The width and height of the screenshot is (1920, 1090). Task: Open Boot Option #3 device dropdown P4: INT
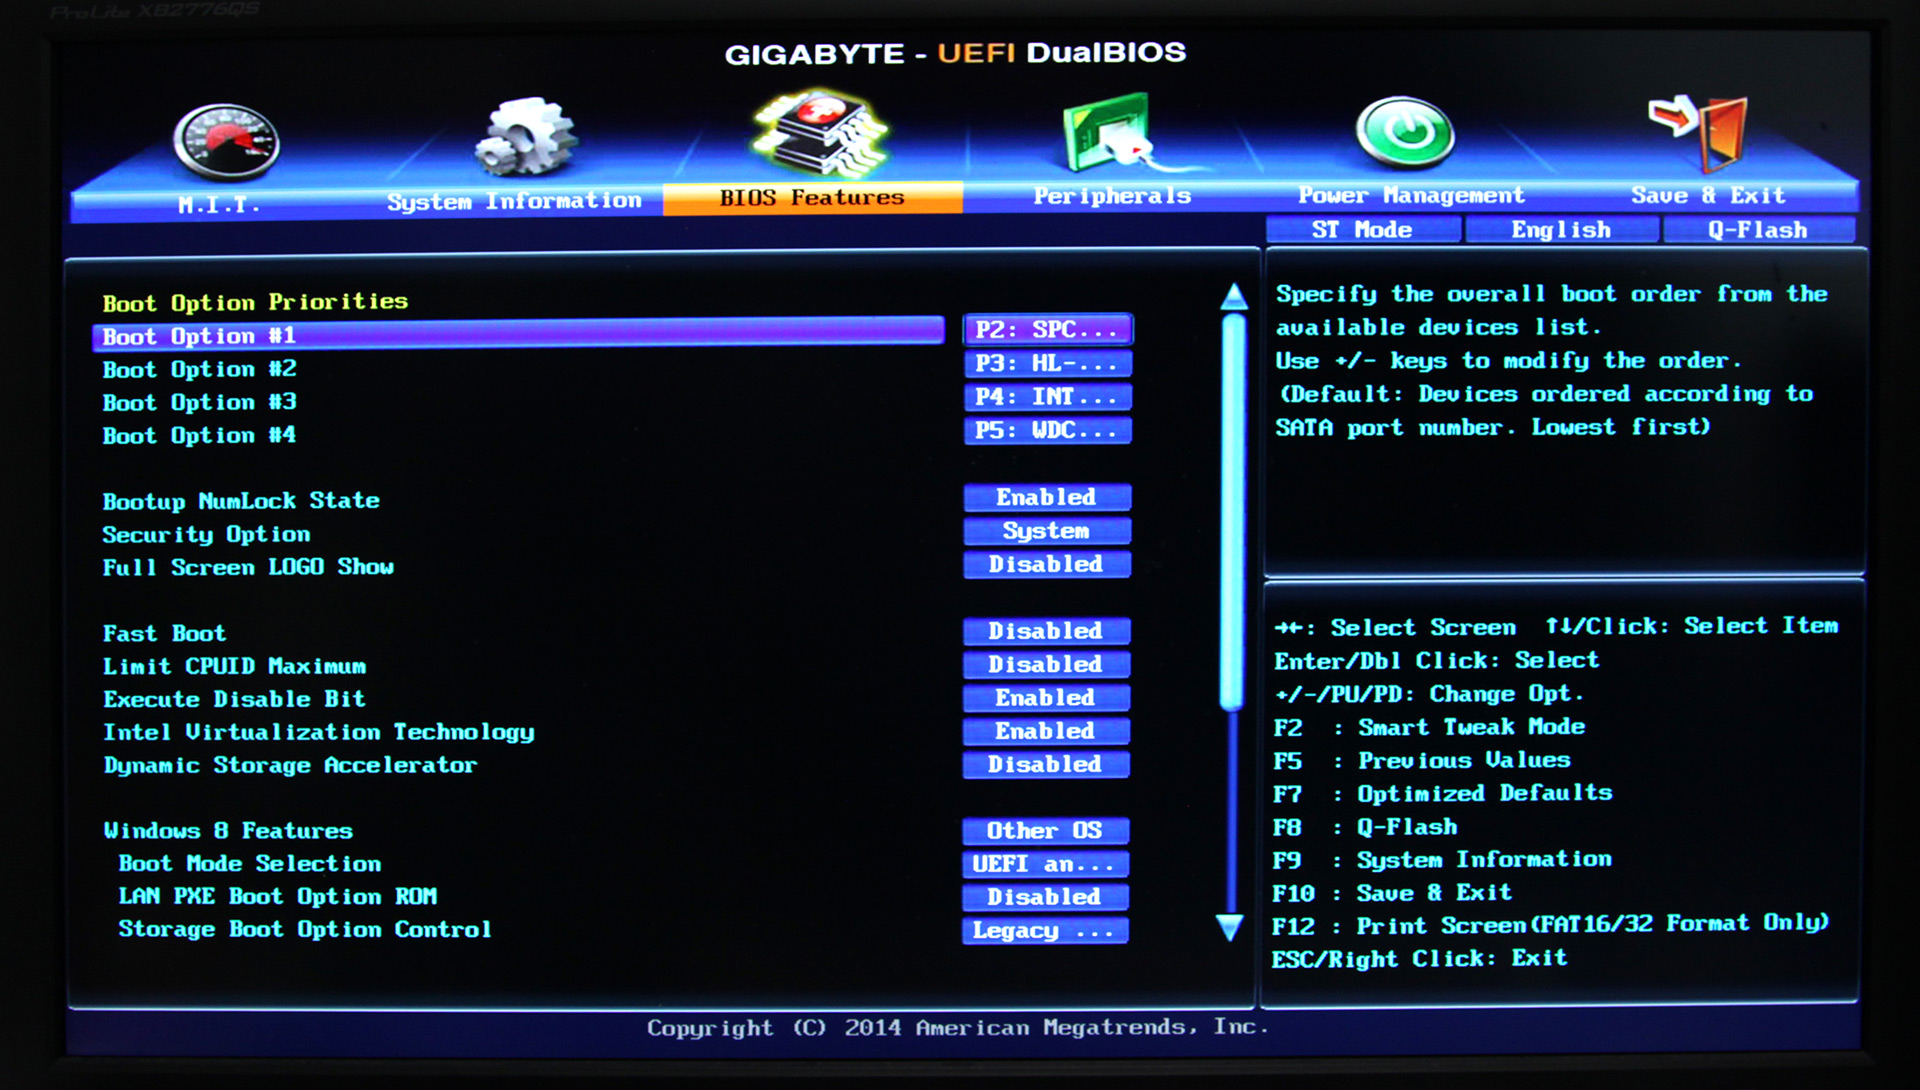point(1047,397)
